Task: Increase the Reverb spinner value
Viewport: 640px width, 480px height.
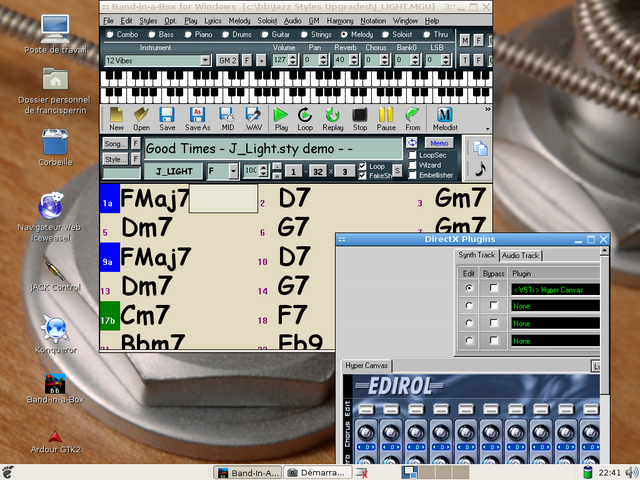Action: click(x=354, y=58)
